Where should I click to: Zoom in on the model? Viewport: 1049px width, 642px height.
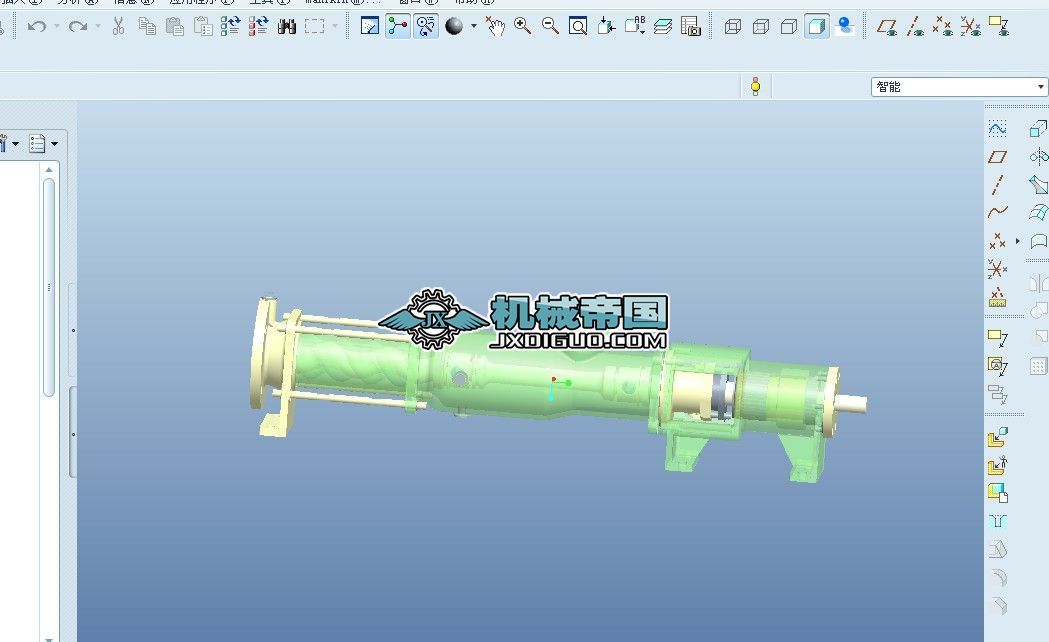click(x=522, y=26)
